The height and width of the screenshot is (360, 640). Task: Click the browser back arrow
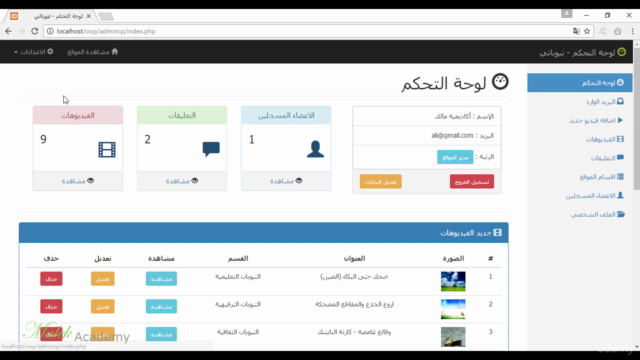(9, 31)
